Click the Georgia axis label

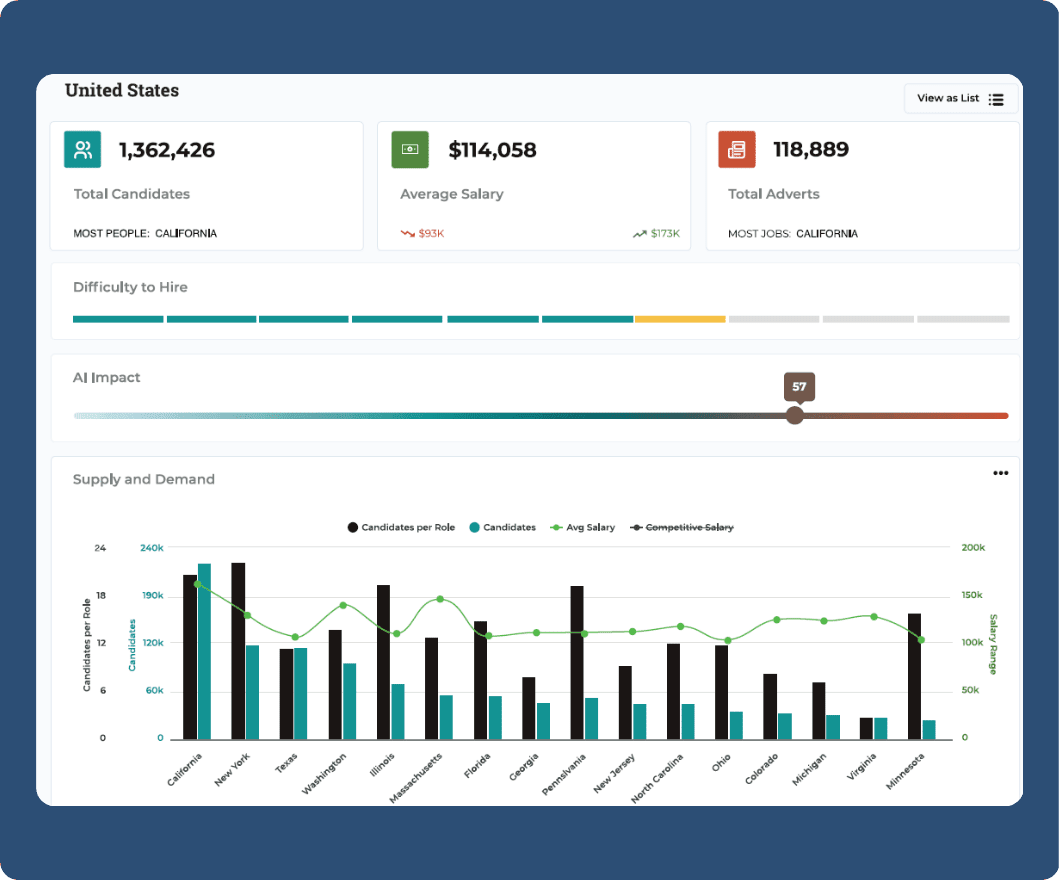point(524,767)
